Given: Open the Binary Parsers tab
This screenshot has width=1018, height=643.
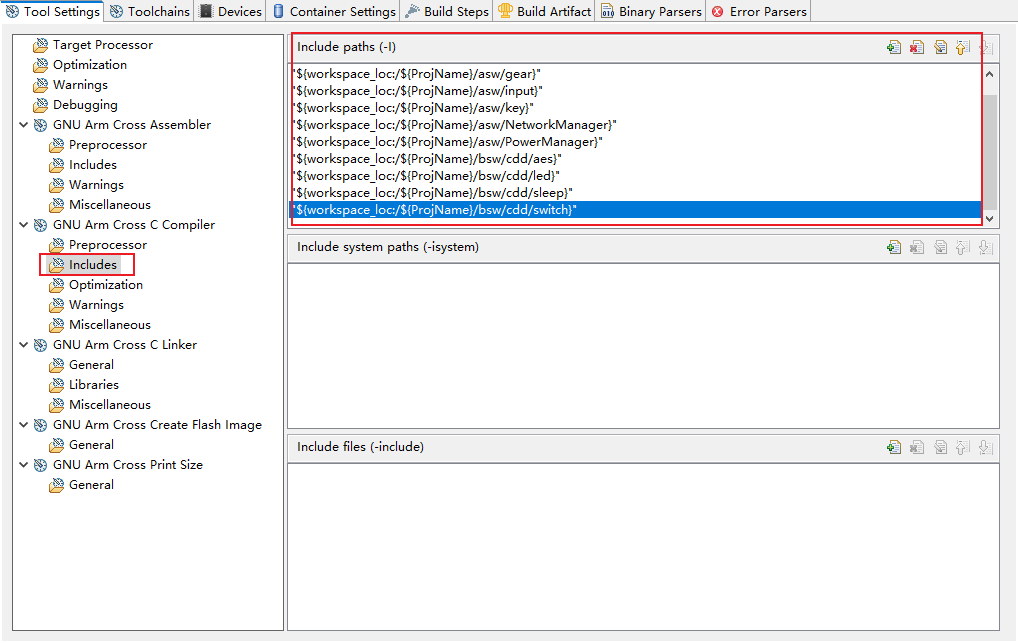Looking at the screenshot, I should (651, 11).
